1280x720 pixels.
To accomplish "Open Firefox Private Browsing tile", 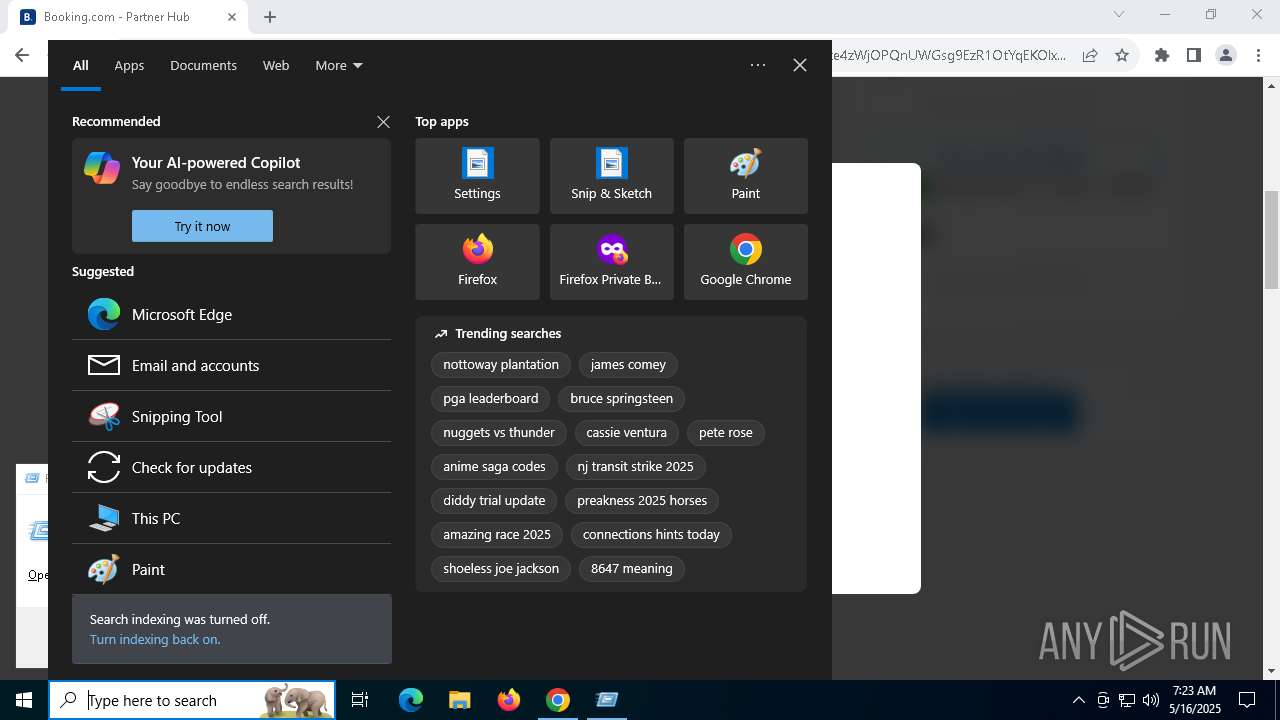I will coord(611,262).
